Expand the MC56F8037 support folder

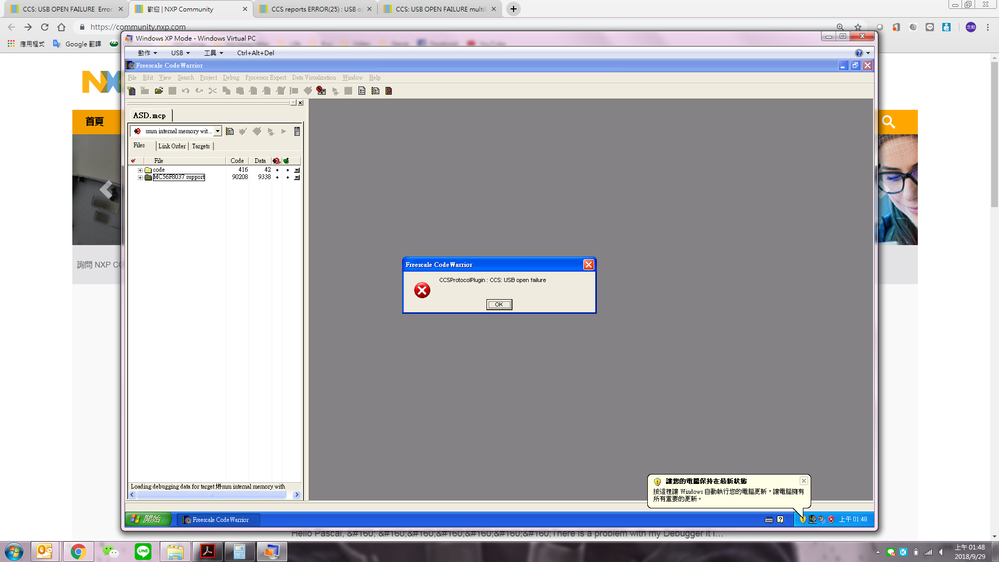[x=140, y=177]
